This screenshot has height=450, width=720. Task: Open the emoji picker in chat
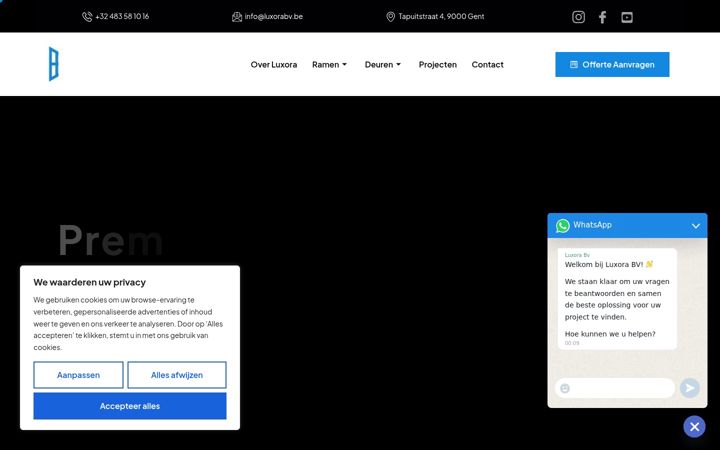click(x=565, y=388)
